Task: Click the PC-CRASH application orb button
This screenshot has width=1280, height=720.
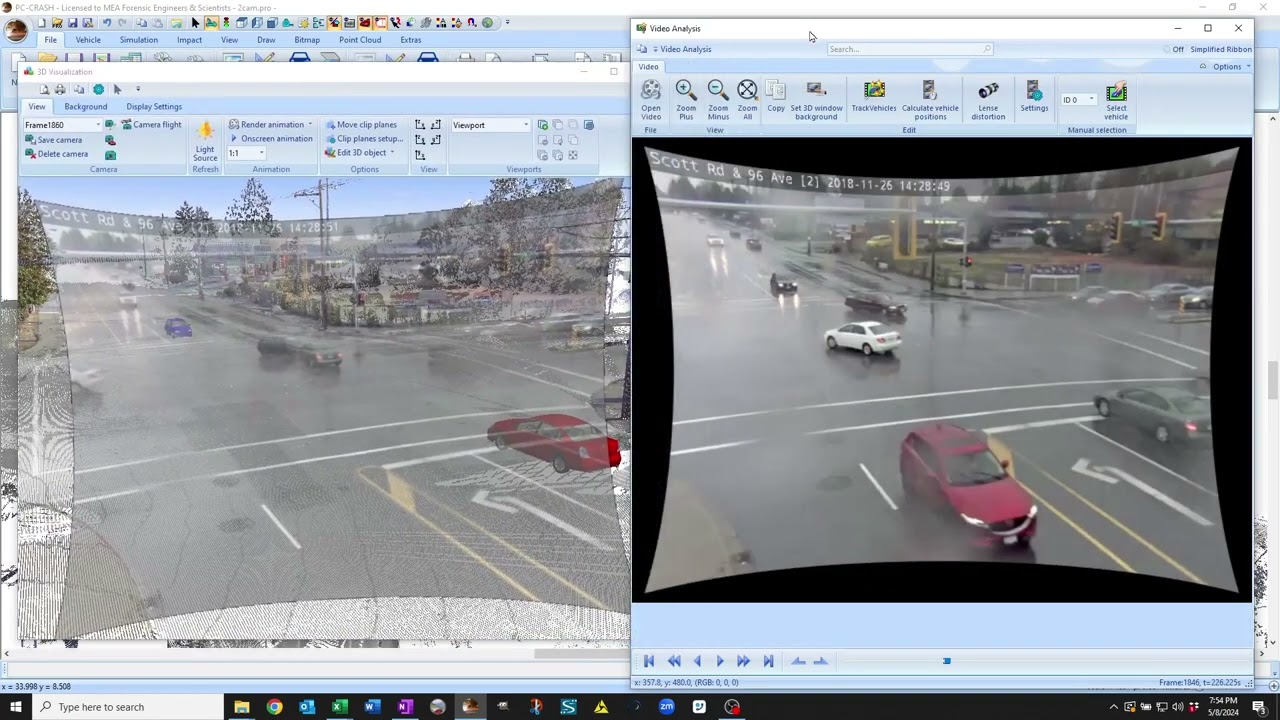Action: tap(16, 30)
